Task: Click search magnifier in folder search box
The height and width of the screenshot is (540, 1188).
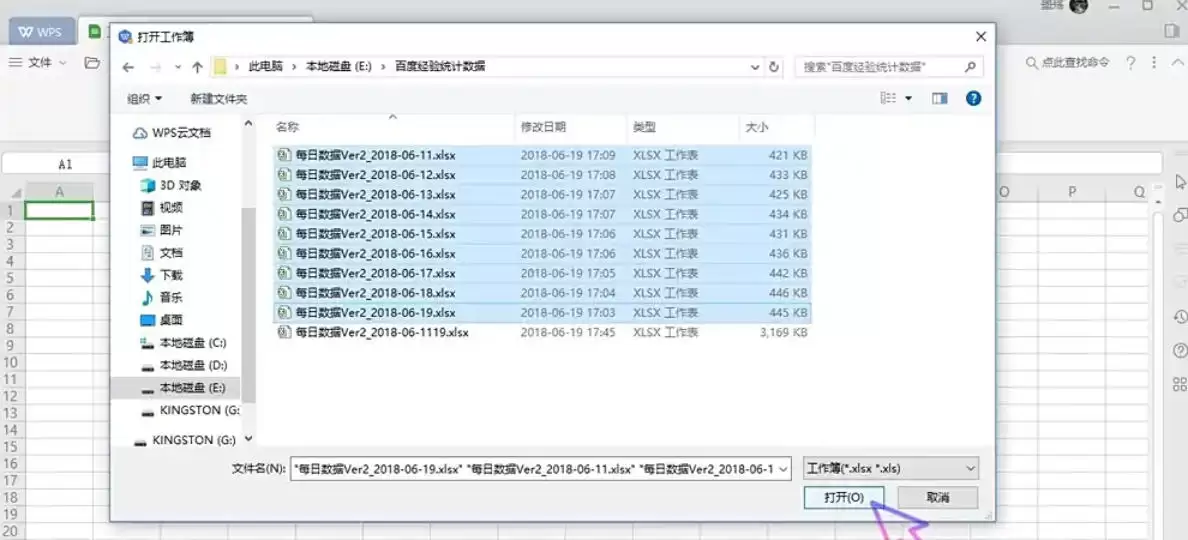Action: [970, 67]
